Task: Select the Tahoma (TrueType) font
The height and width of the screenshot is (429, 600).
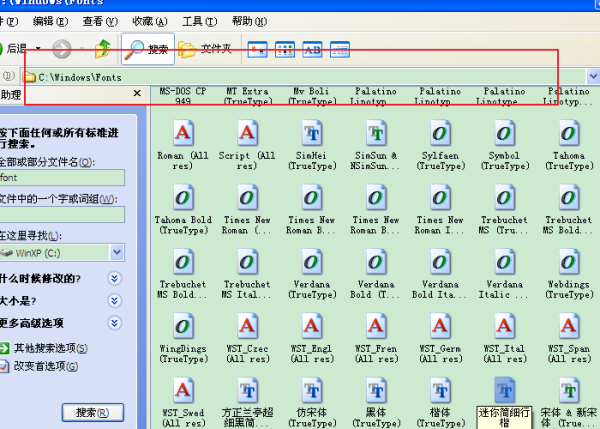Action: 569,145
